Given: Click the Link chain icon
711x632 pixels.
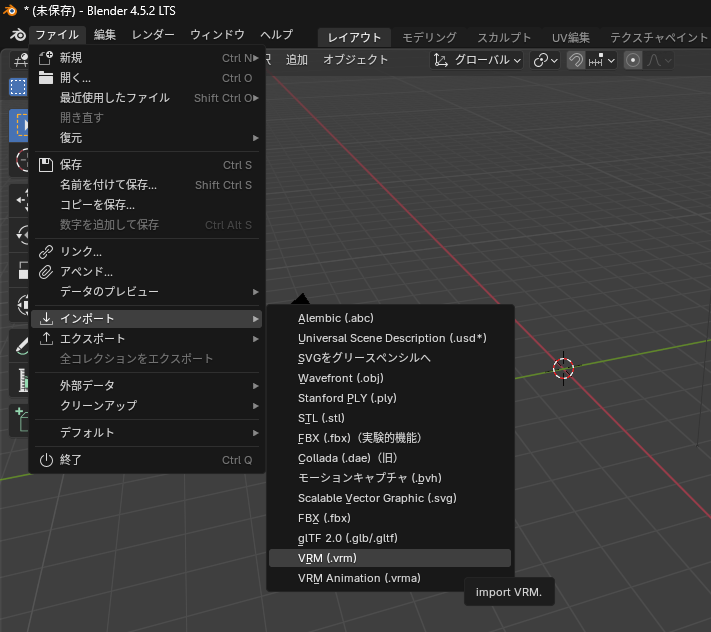Looking at the screenshot, I should point(45,252).
